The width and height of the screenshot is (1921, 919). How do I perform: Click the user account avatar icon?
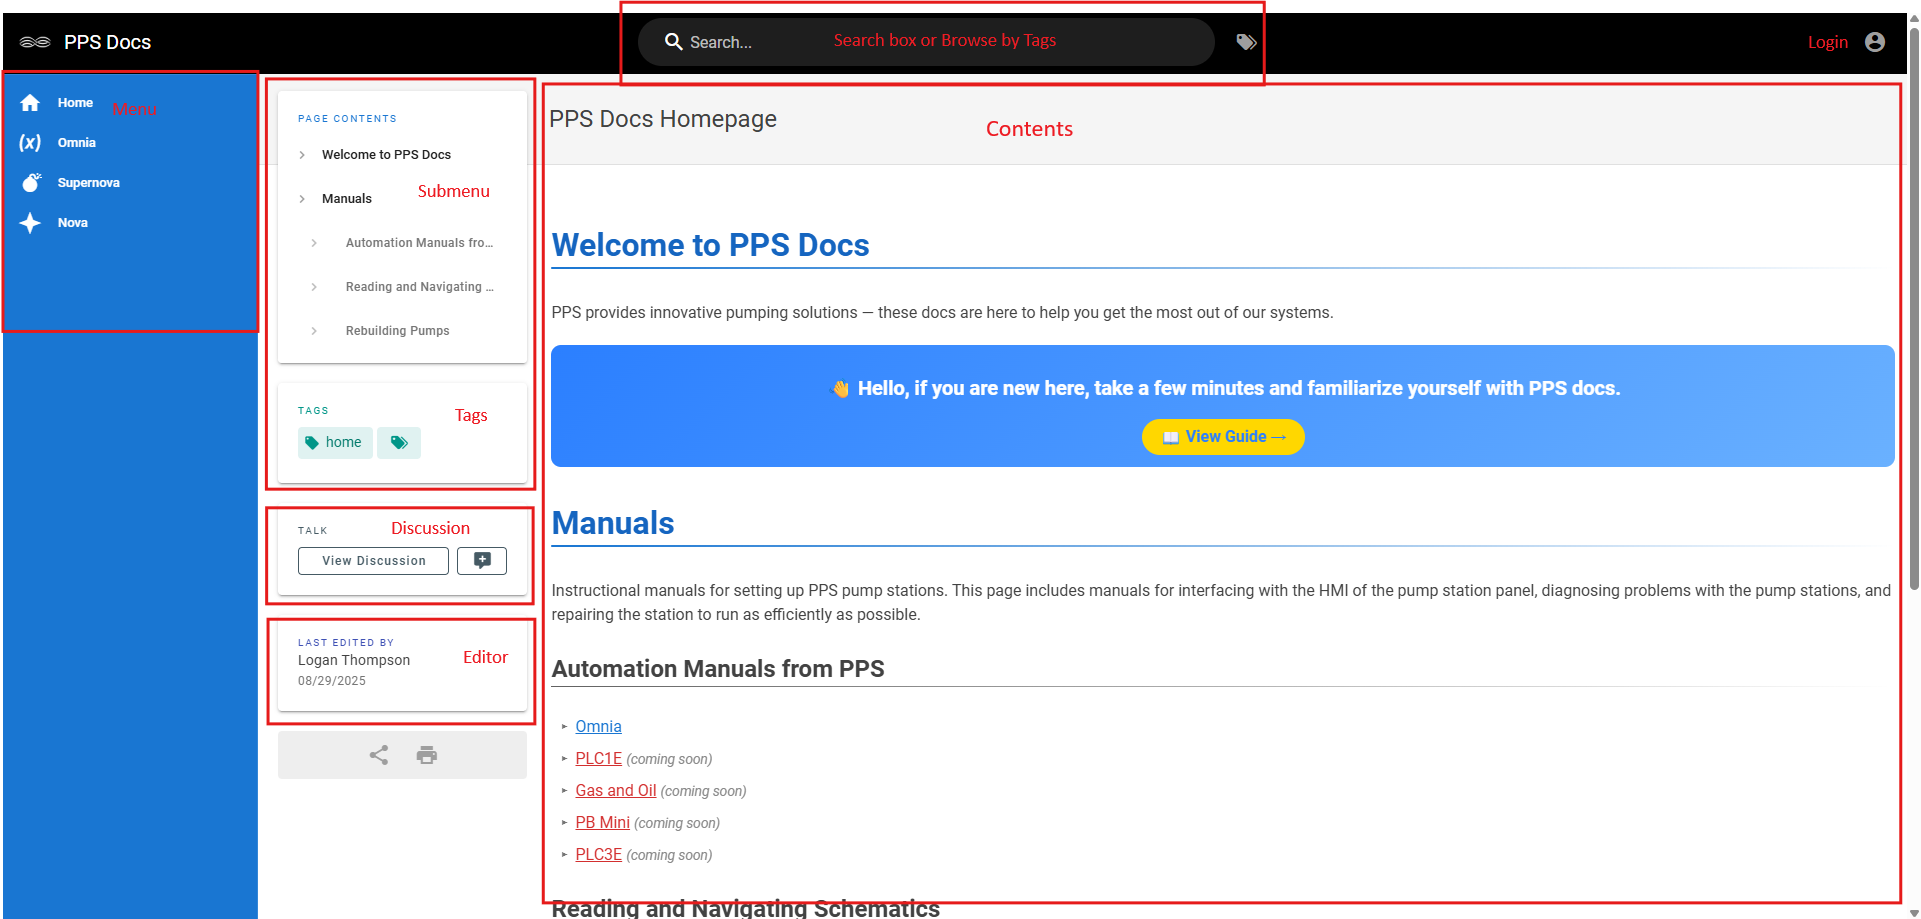click(1875, 42)
